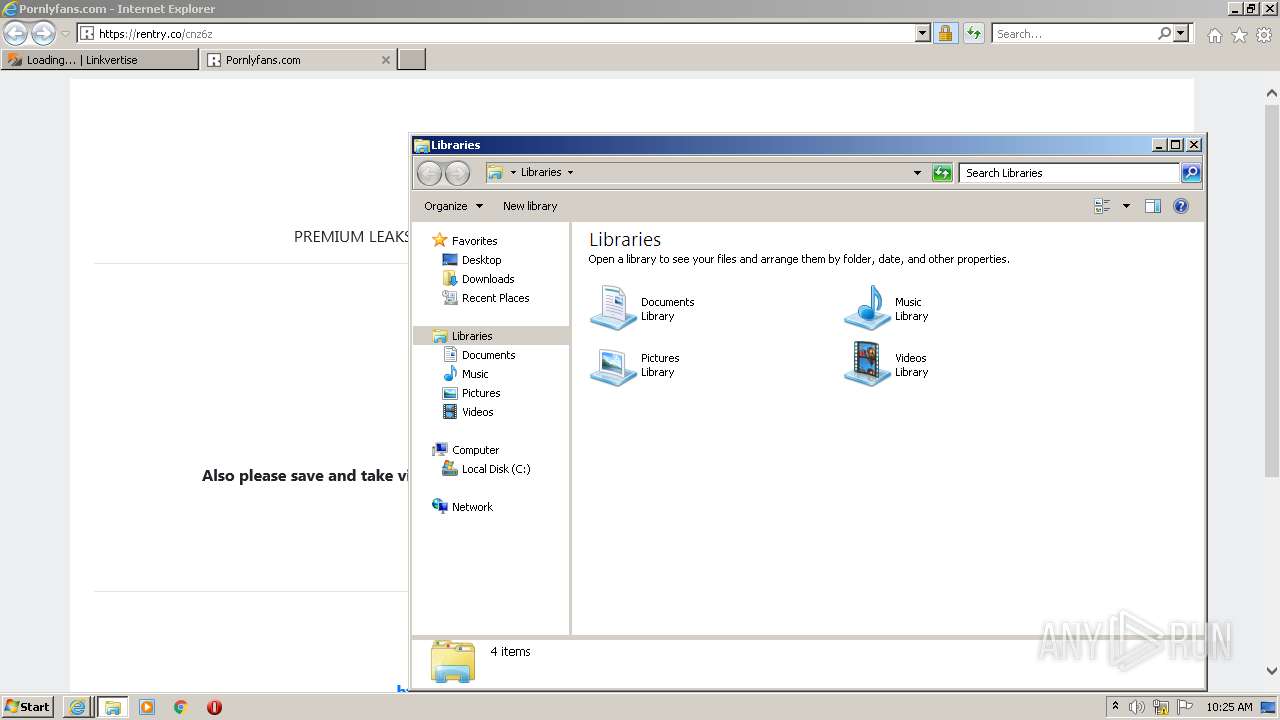The height and width of the screenshot is (720, 1280).
Task: Open the Videos library icon in main pane
Action: pyautogui.click(x=866, y=365)
